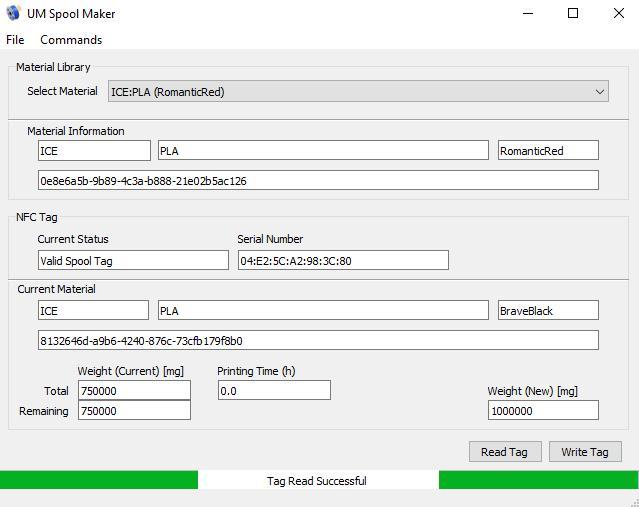
Task: Click the current GUID field starting 8132646d
Action: [x=318, y=340]
